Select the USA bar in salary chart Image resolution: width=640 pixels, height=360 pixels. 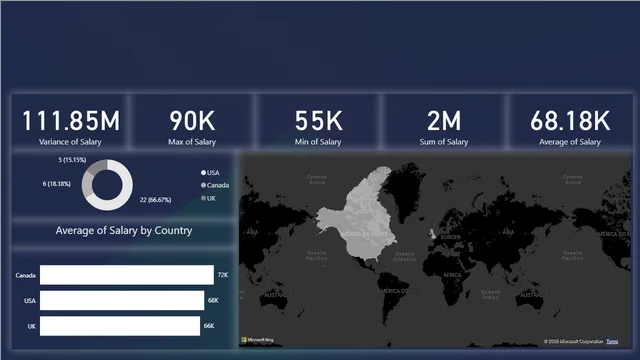click(122, 300)
